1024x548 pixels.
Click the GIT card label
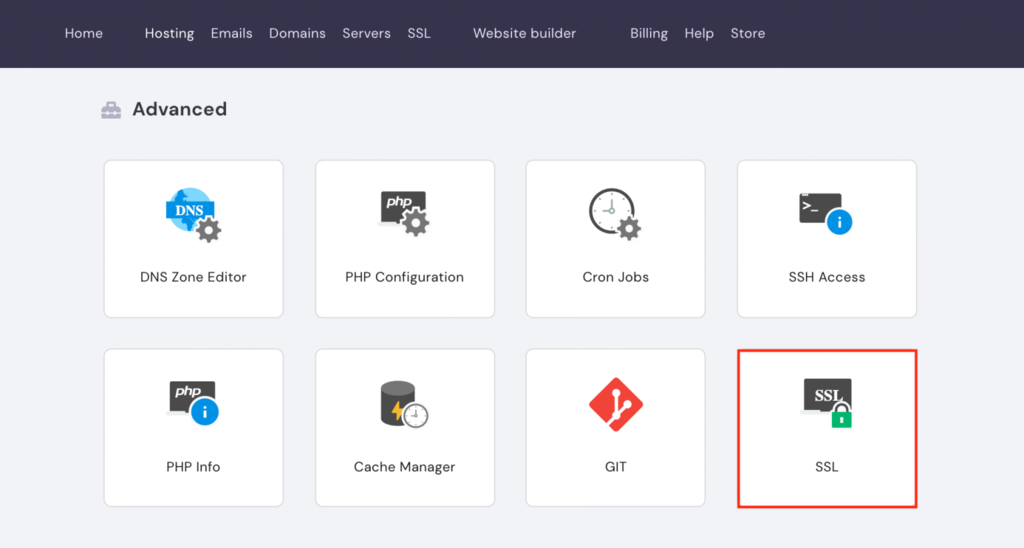[615, 467]
